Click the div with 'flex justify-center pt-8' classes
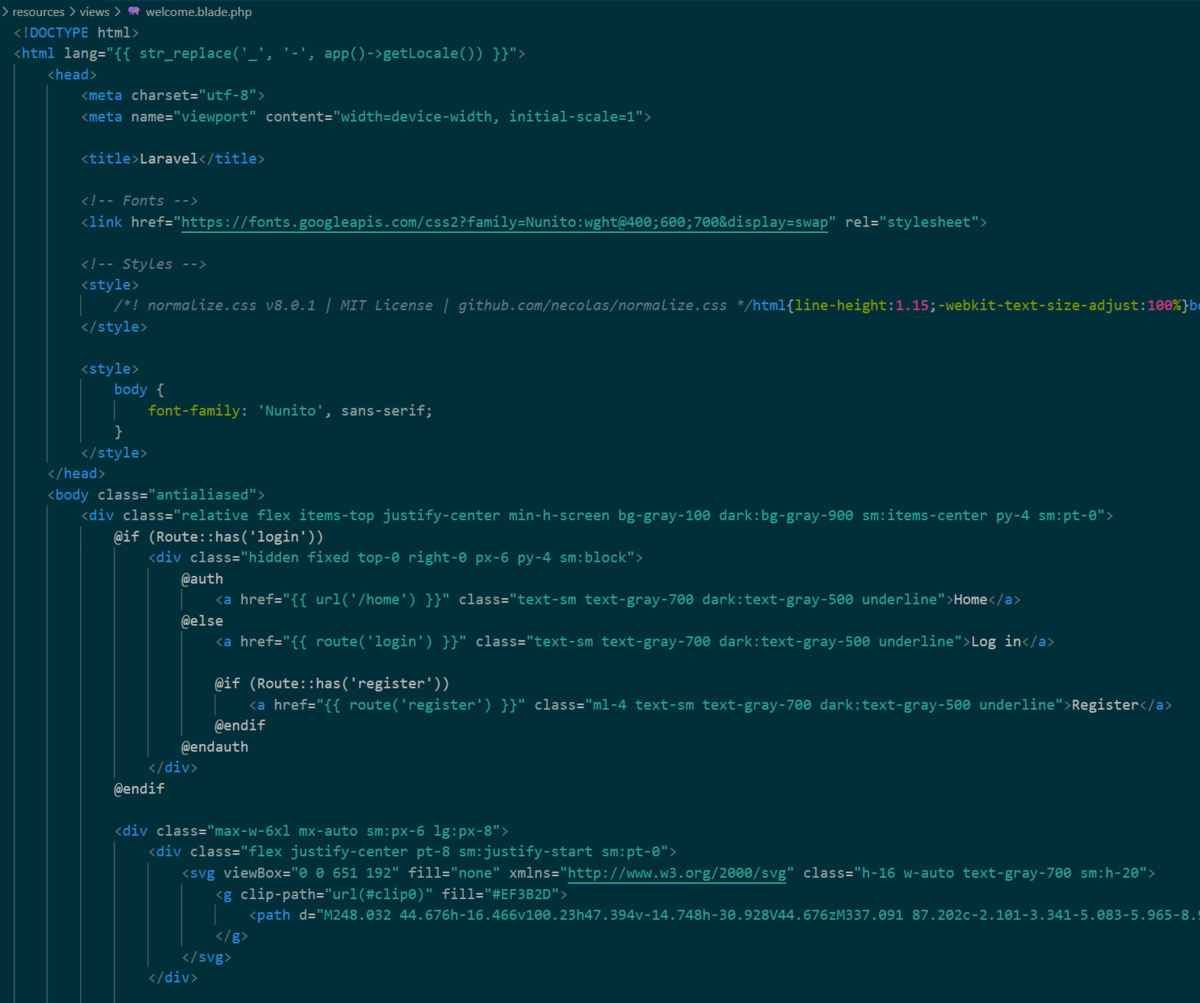Screen dimensions: 1200x1003 pyautogui.click(x=413, y=852)
